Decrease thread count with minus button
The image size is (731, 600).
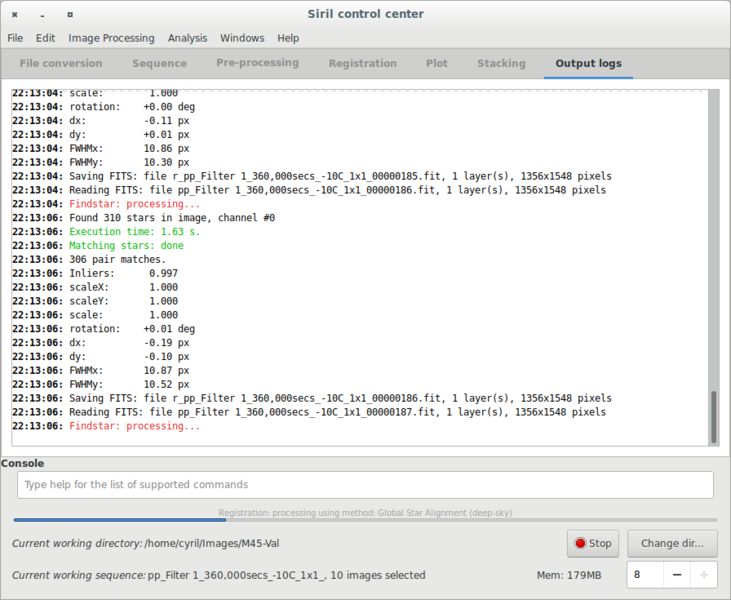click(677, 575)
